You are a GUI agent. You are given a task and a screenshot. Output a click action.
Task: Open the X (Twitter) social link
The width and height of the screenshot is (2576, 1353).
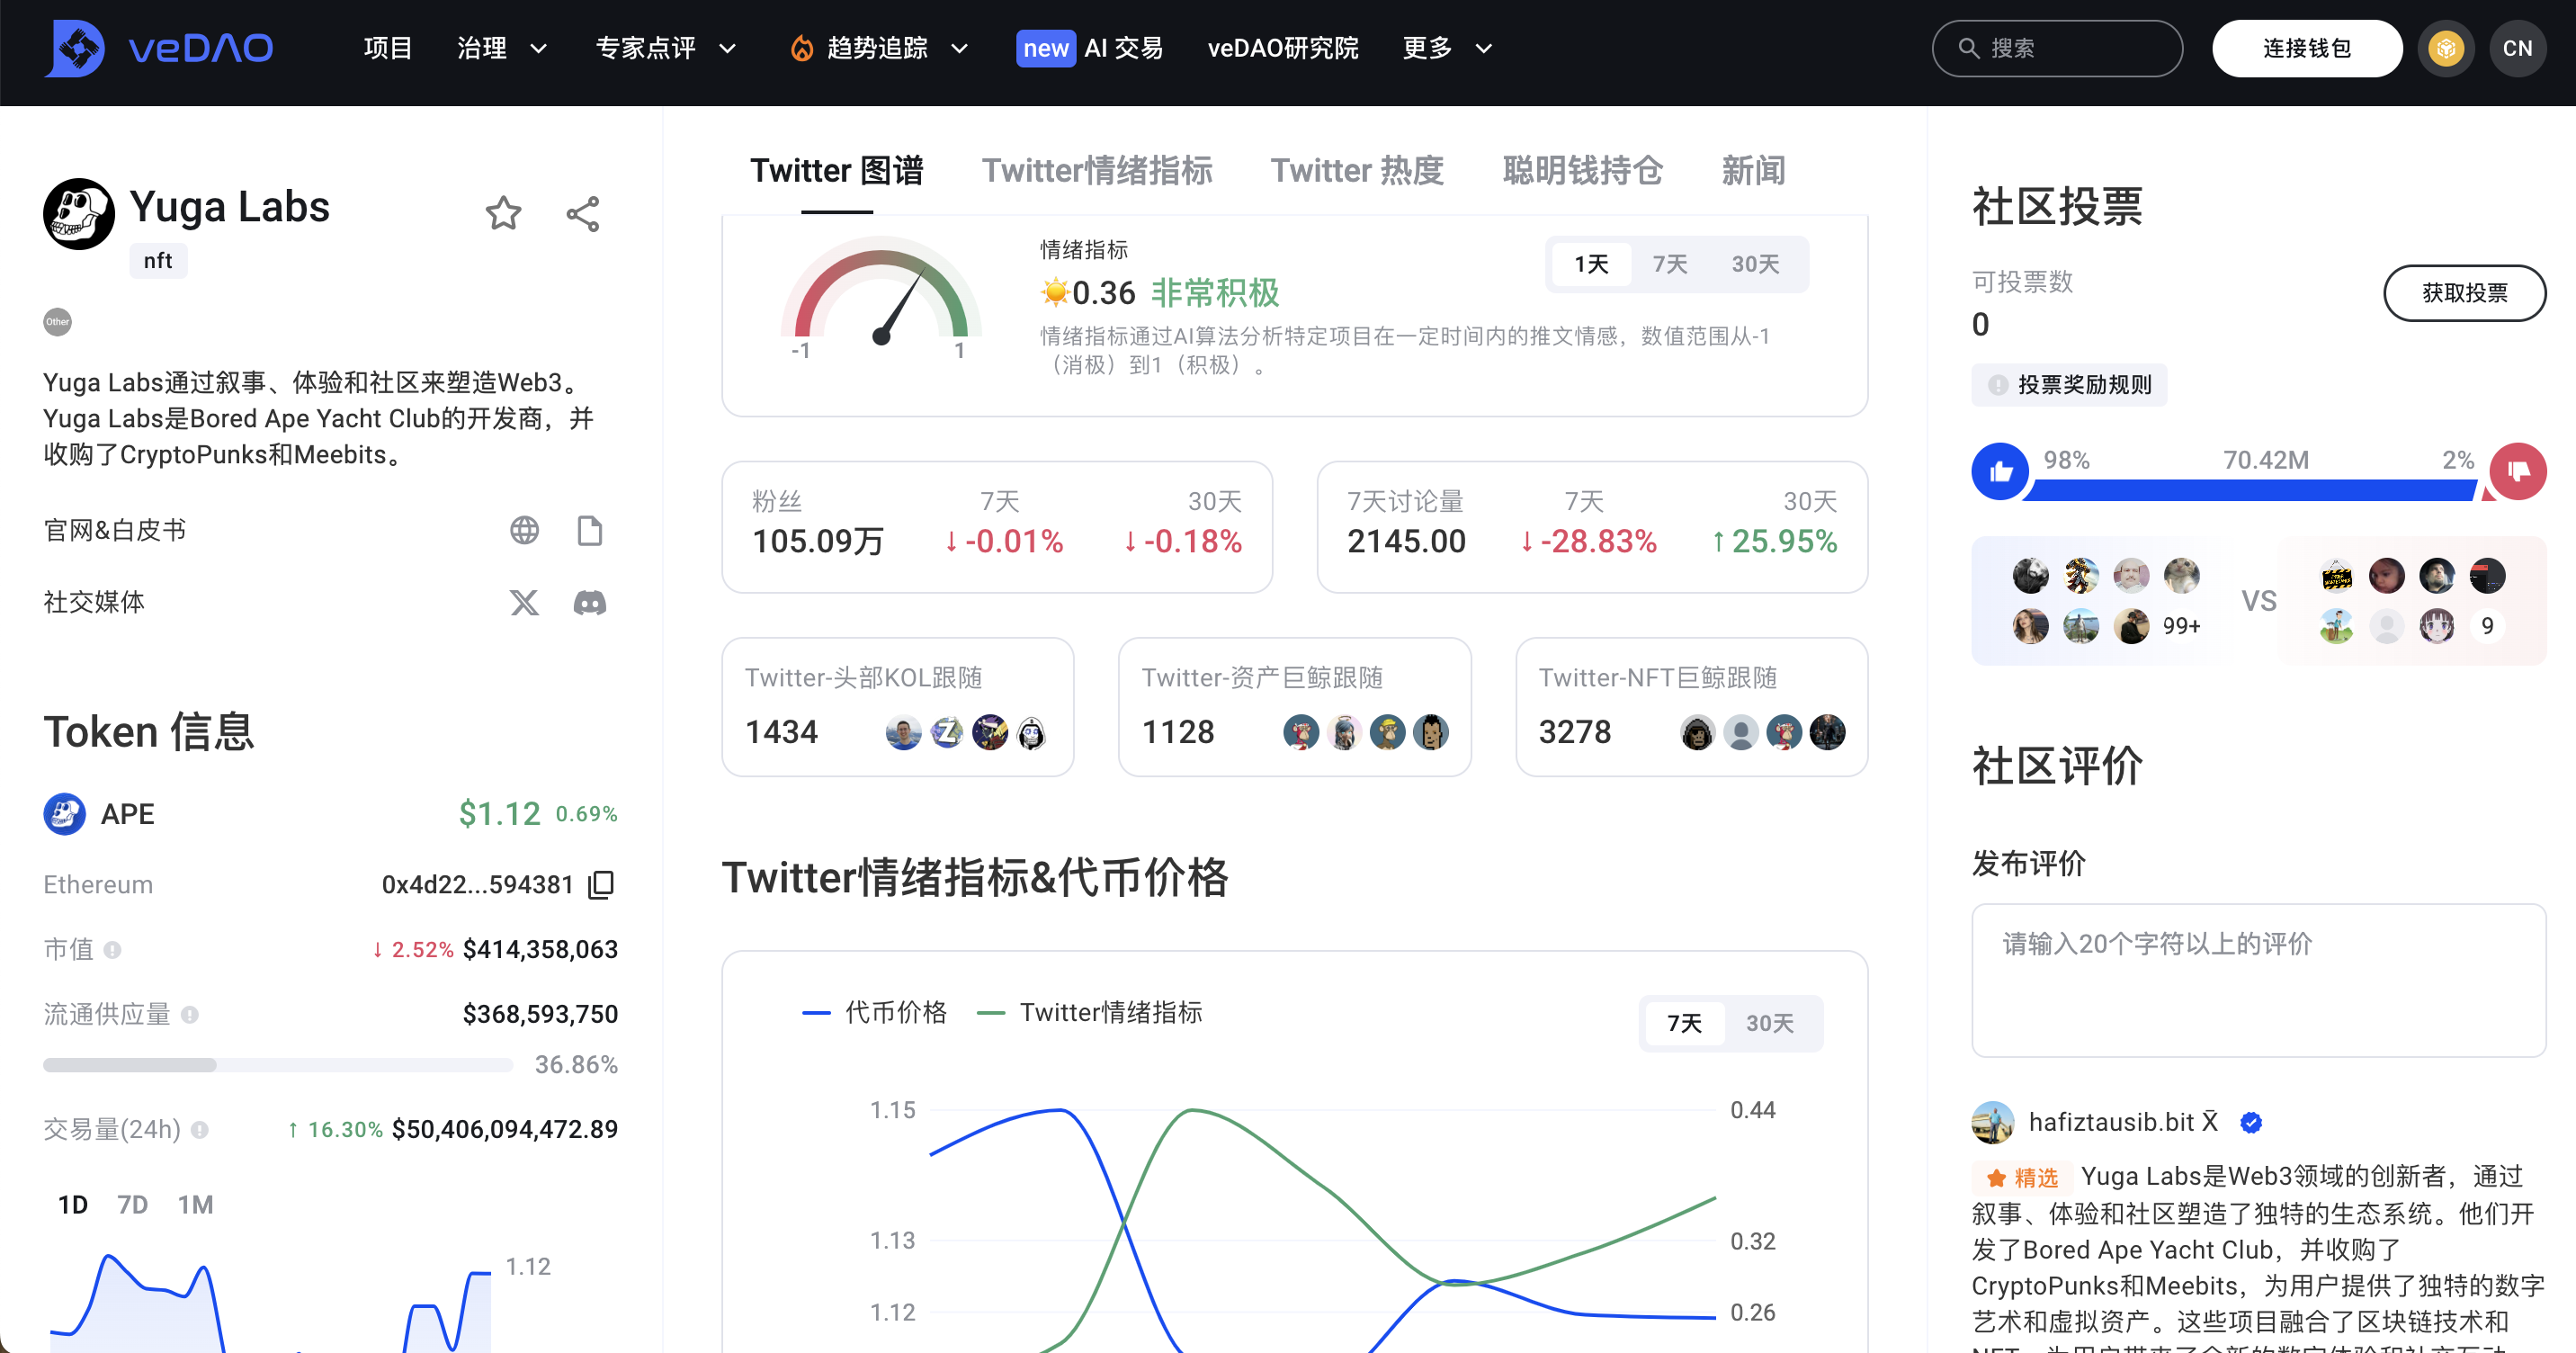coord(524,602)
